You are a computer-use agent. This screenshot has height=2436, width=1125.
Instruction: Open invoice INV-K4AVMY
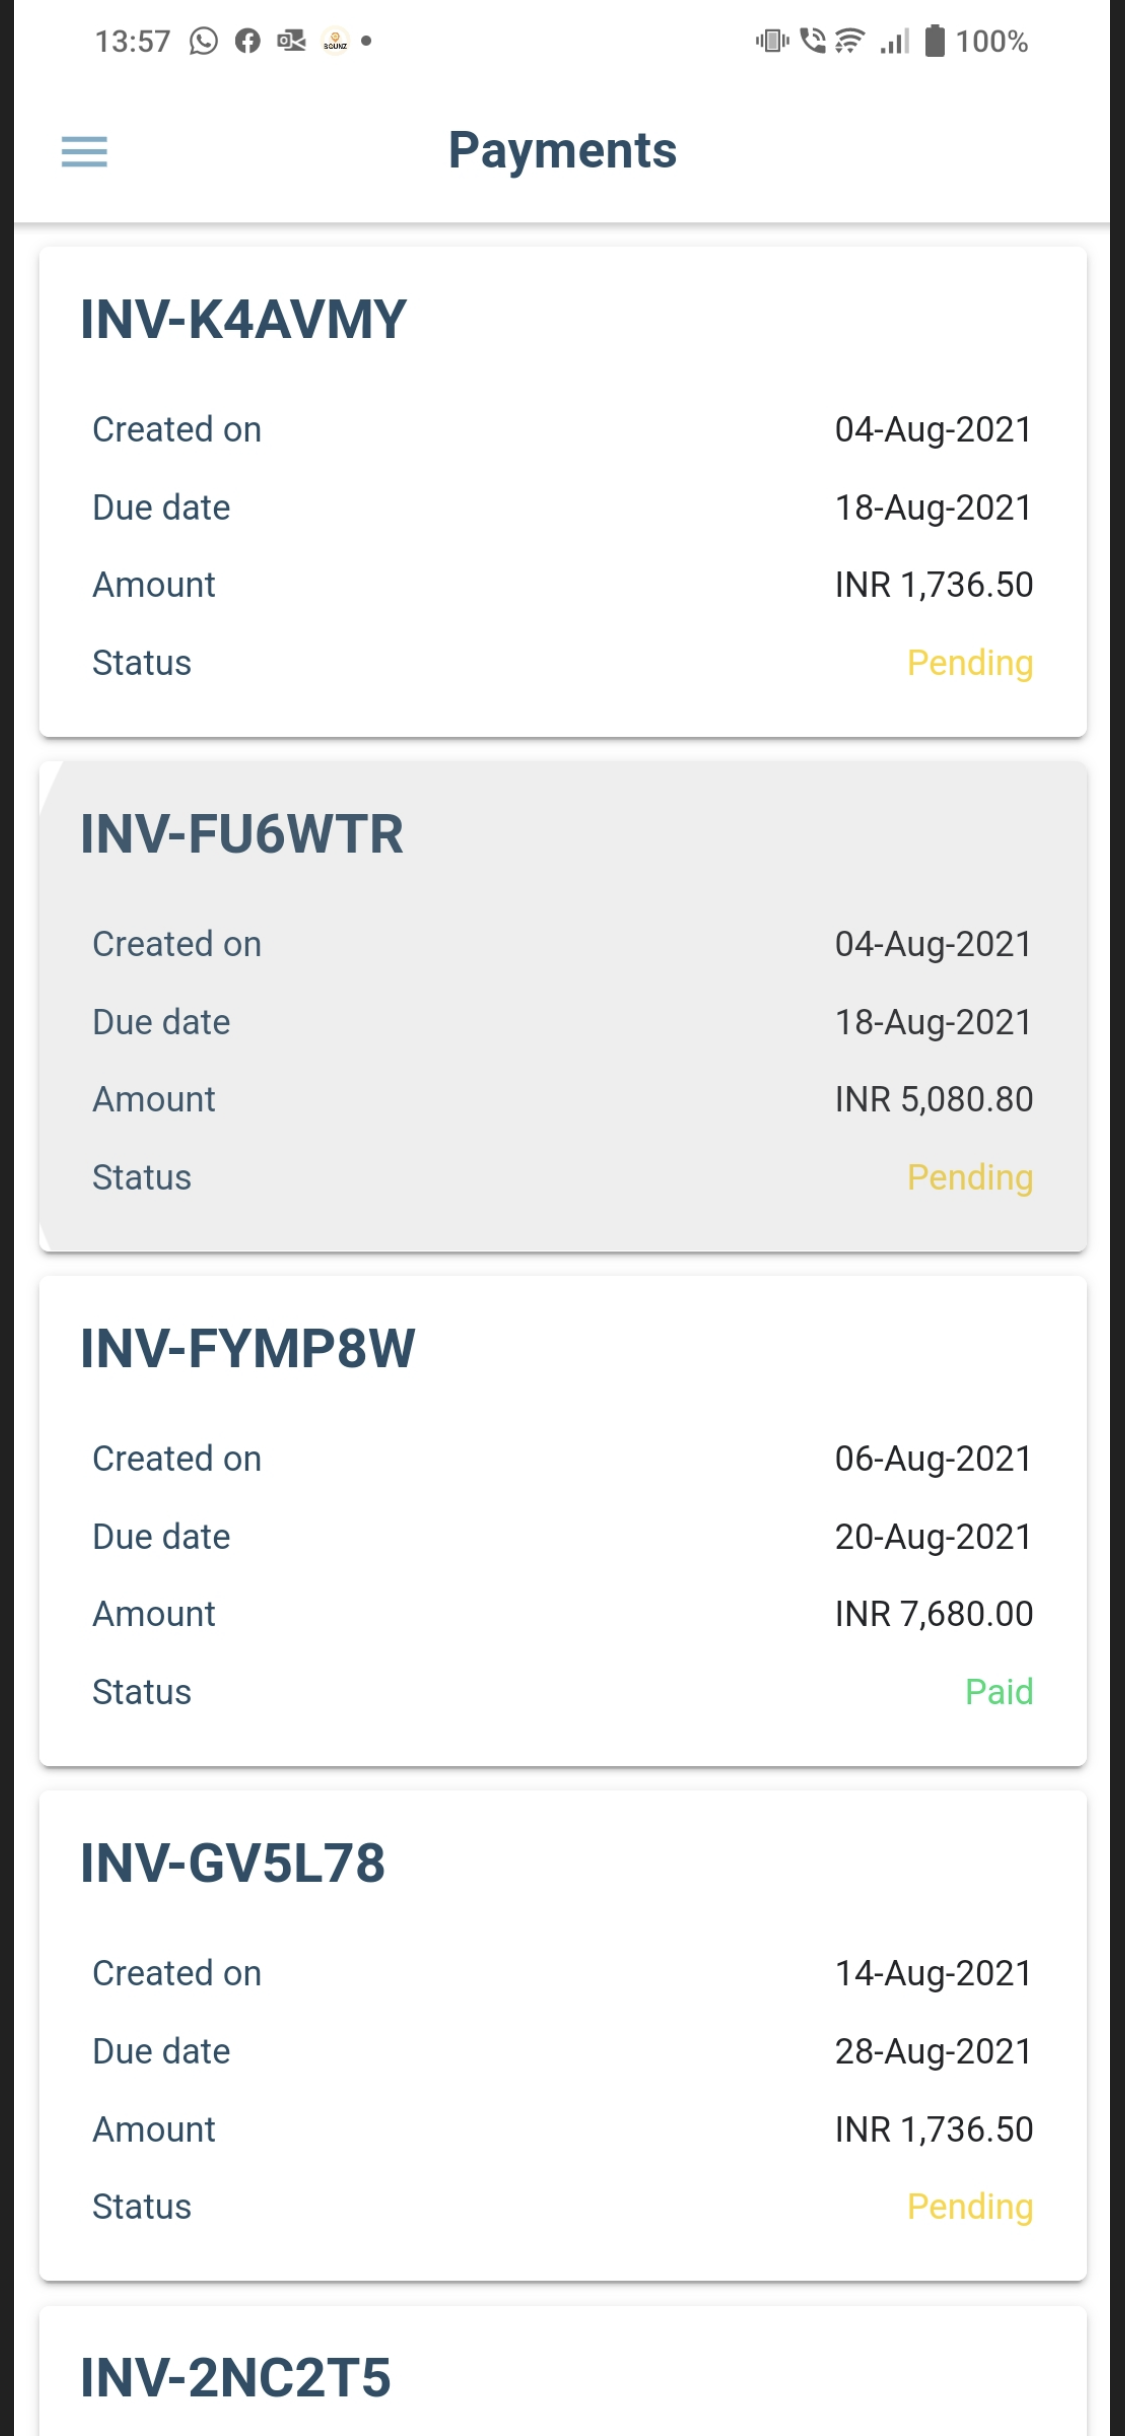click(x=243, y=320)
